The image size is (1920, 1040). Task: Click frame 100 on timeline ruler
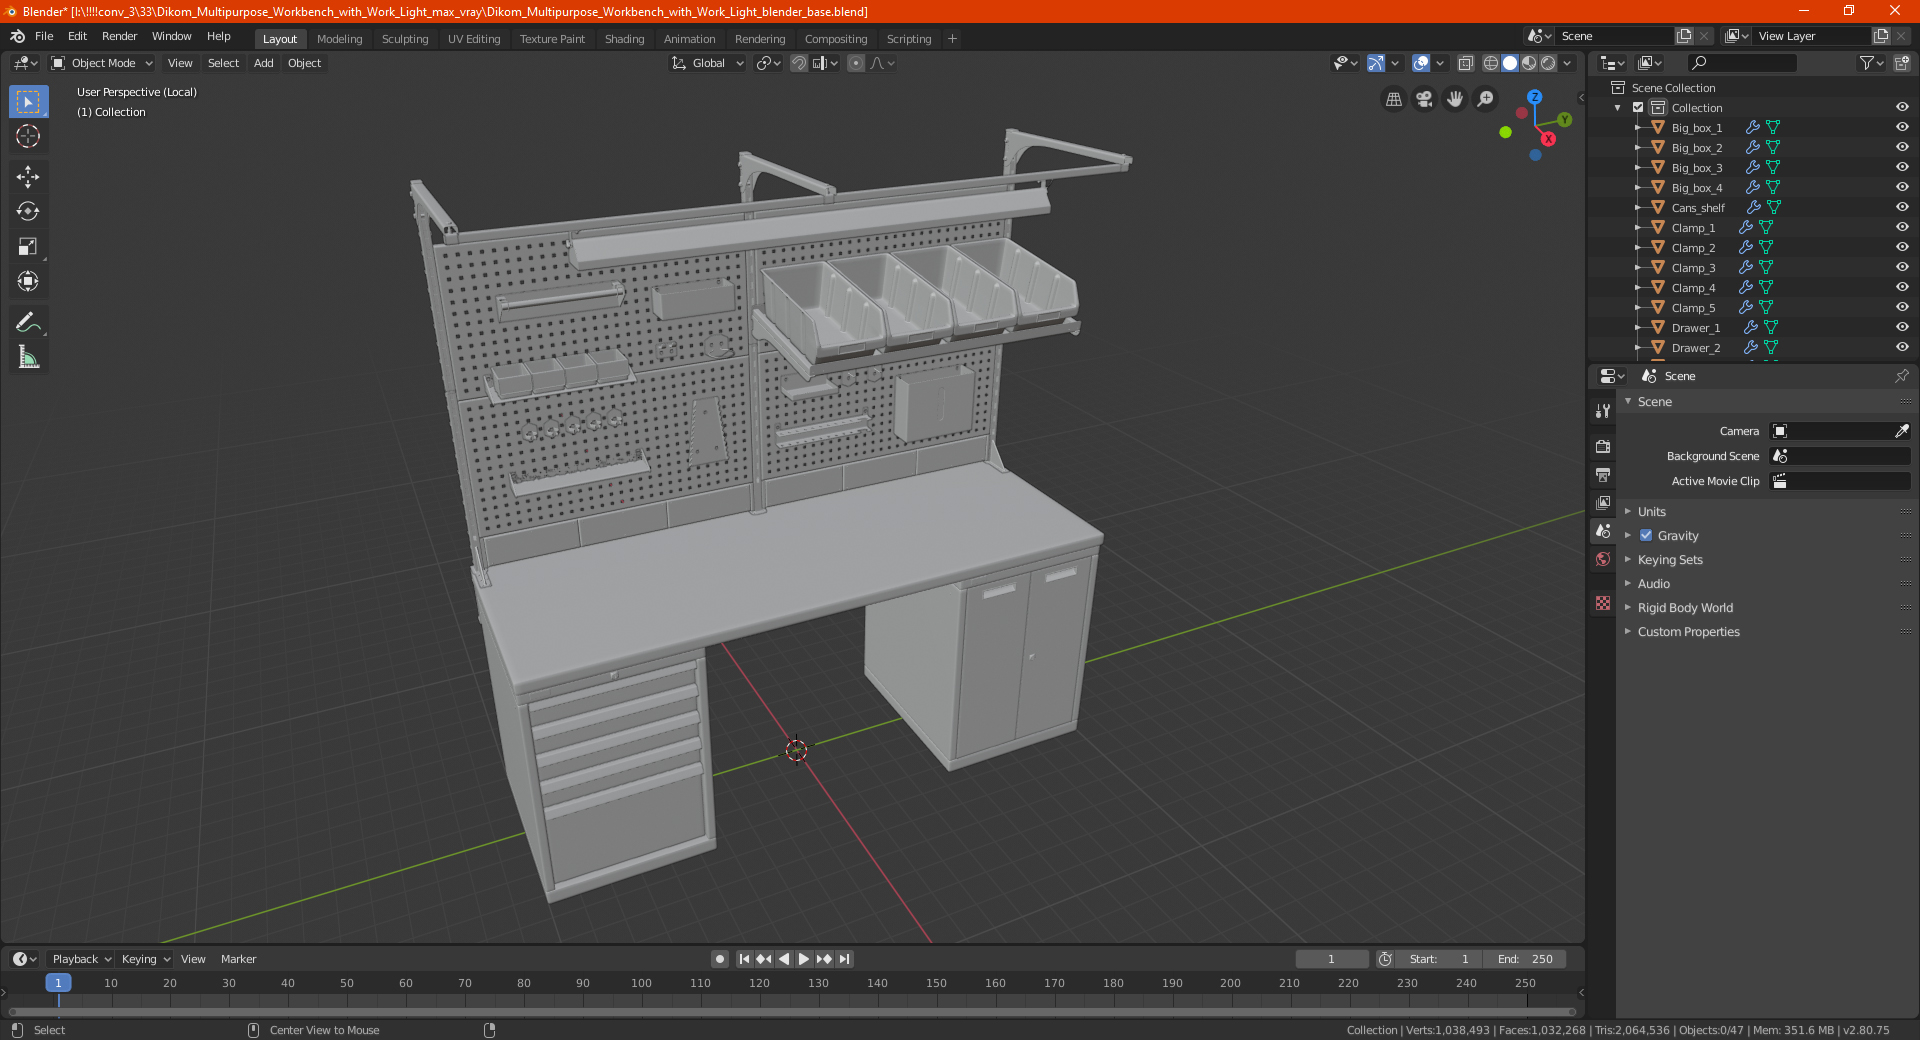[641, 983]
